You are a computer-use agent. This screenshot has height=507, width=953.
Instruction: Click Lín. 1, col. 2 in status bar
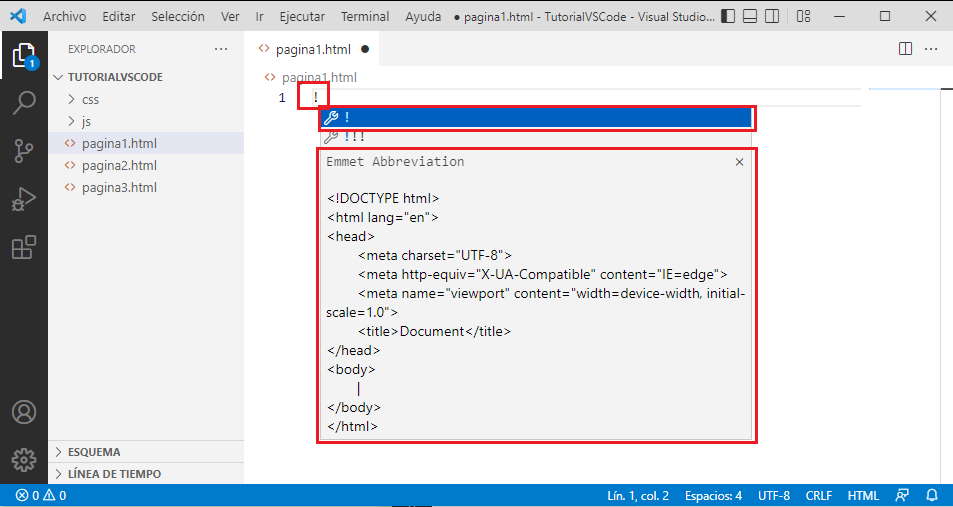(x=638, y=495)
